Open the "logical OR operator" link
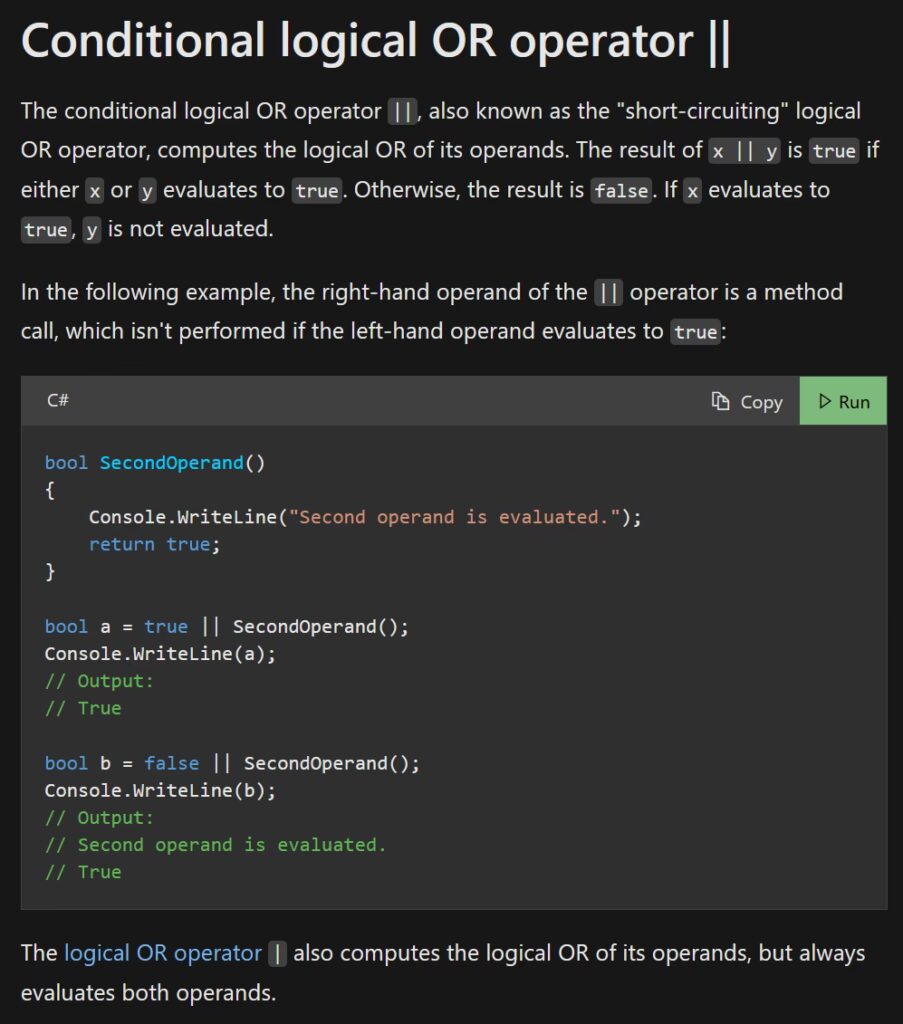Viewport: 903px width, 1024px height. click(162, 953)
